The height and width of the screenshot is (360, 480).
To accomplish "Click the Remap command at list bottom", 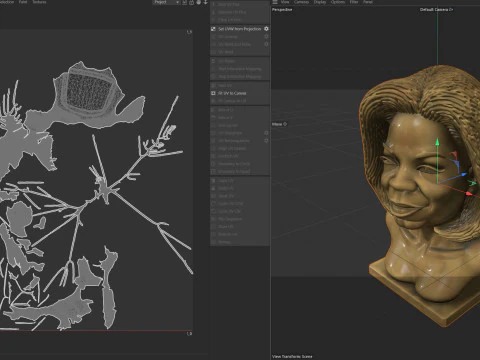I will (x=224, y=242).
